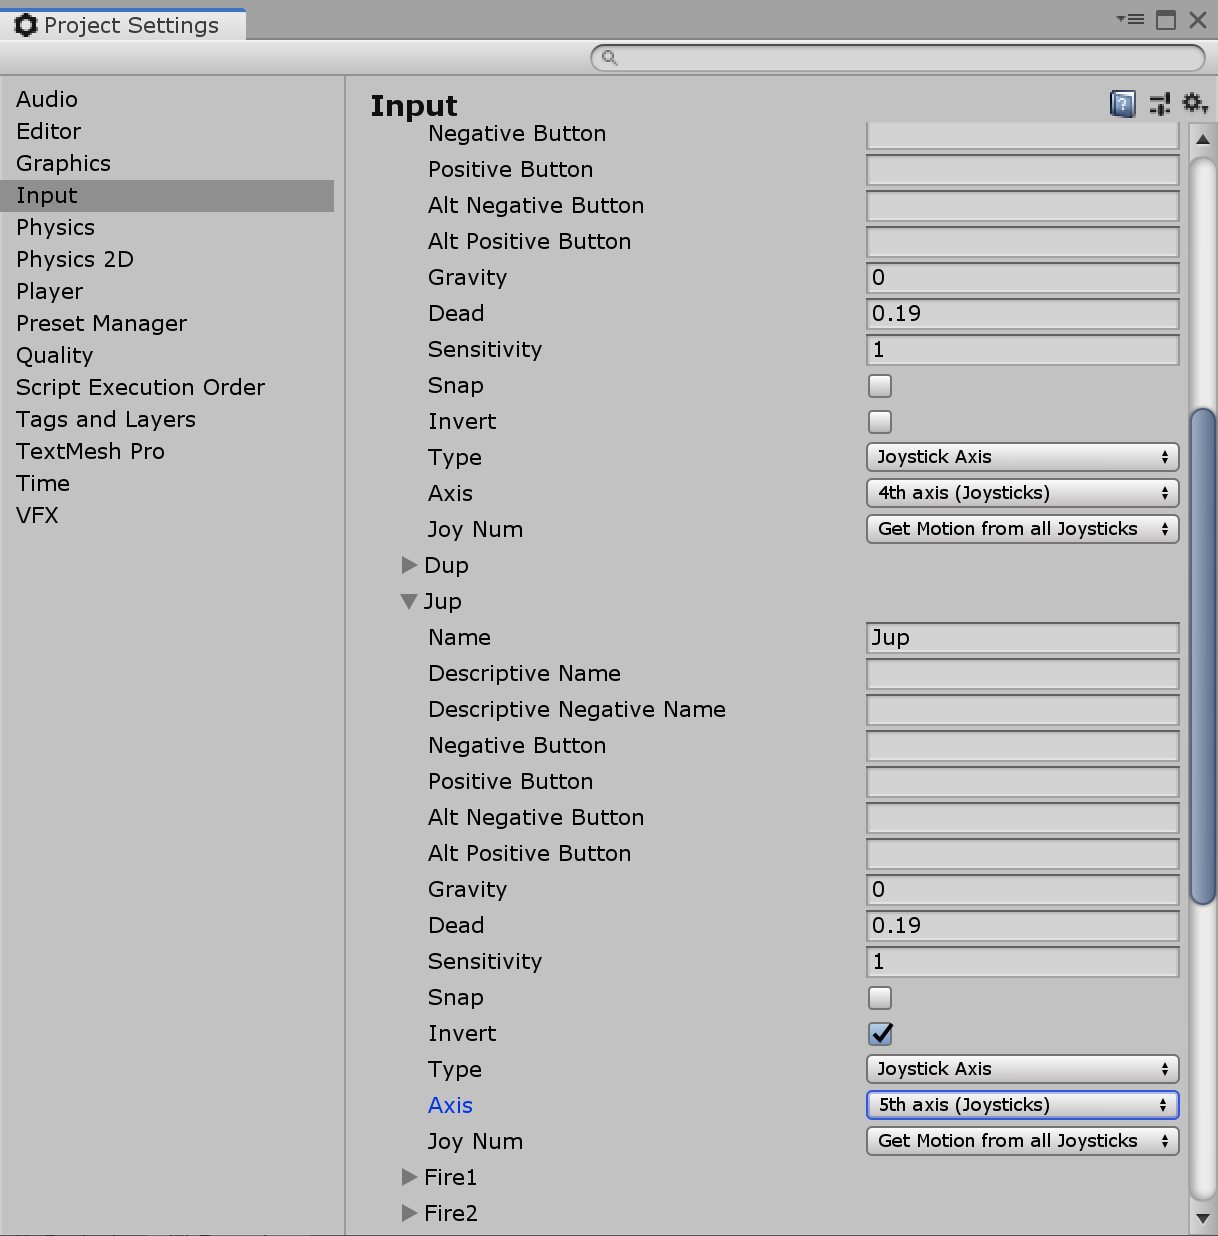Viewport: 1218px width, 1236px height.
Task: Select the Quality settings category
Action: coord(54,355)
